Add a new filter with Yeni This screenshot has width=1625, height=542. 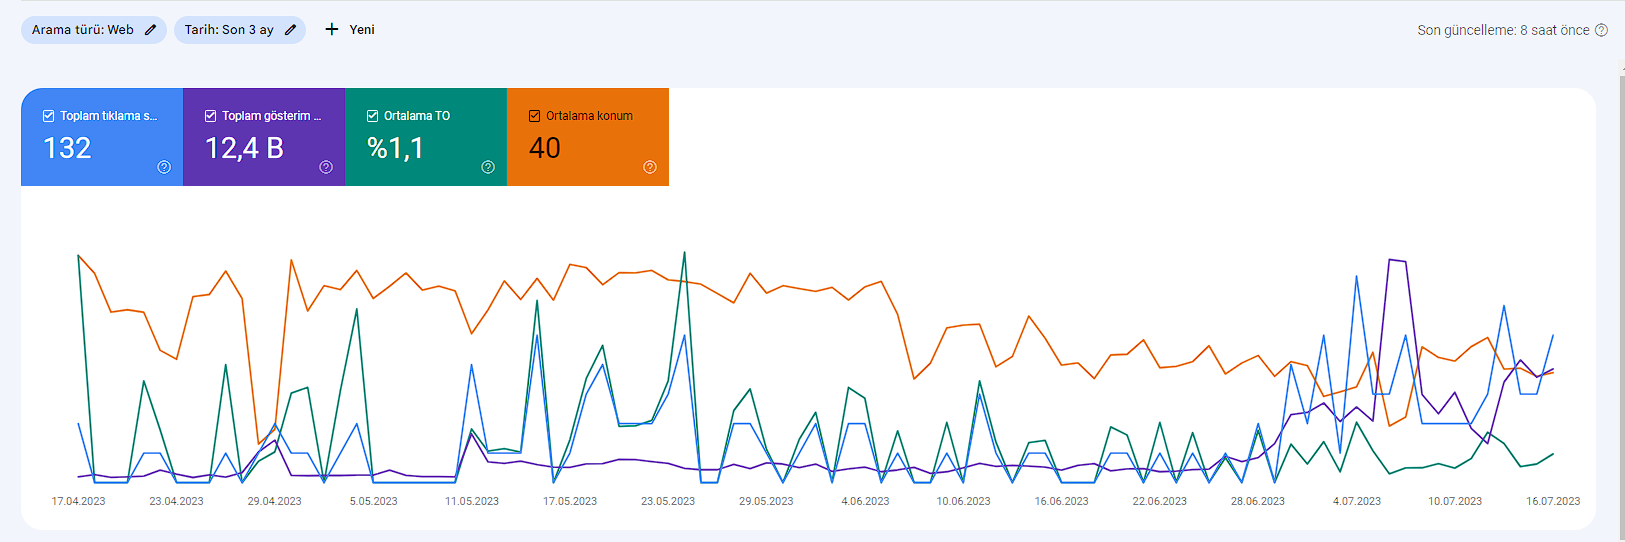[x=350, y=30]
